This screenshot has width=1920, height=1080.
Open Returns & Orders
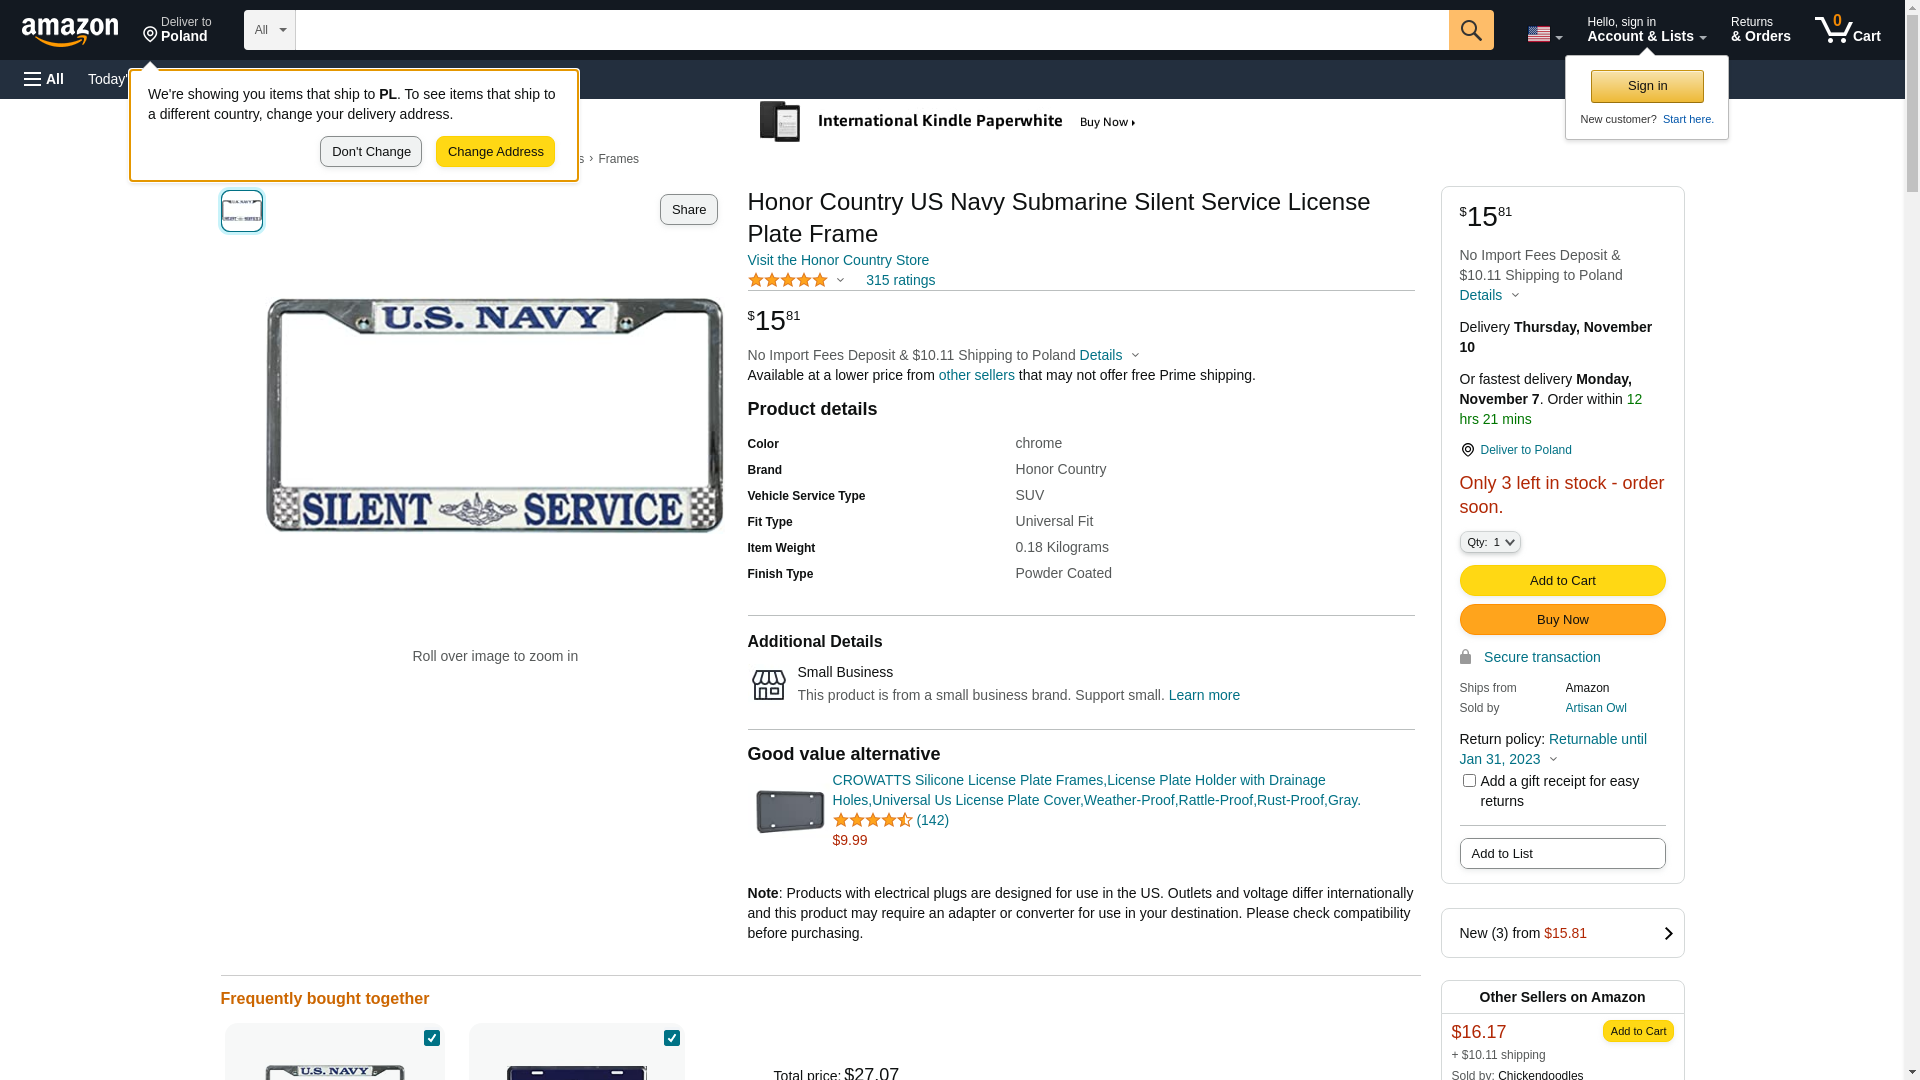coord(1760,30)
